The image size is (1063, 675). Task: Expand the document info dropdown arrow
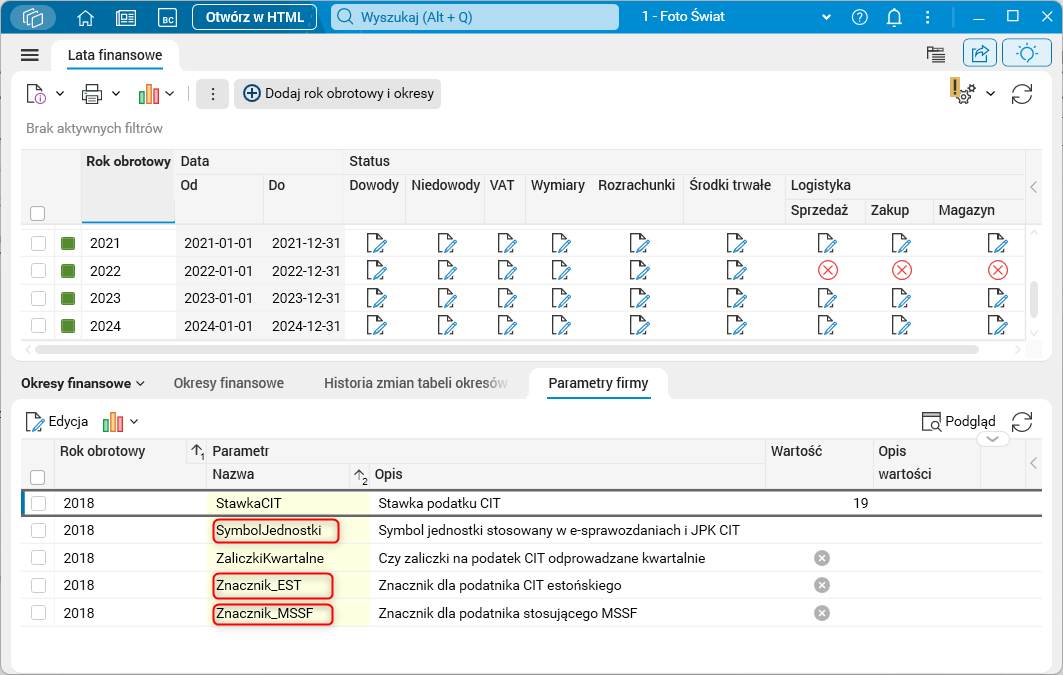pyautogui.click(x=60, y=94)
